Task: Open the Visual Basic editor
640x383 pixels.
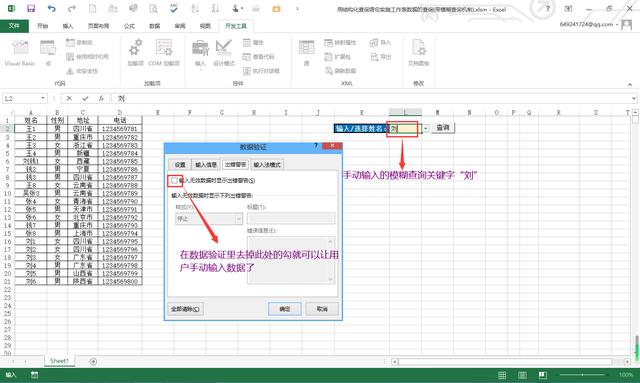Action: pyautogui.click(x=20, y=53)
